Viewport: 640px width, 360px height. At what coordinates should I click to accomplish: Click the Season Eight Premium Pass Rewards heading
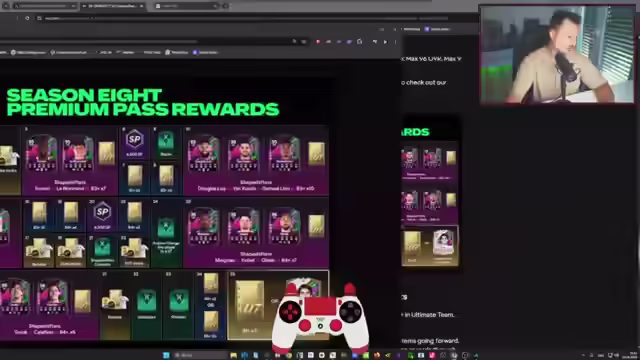(142, 102)
